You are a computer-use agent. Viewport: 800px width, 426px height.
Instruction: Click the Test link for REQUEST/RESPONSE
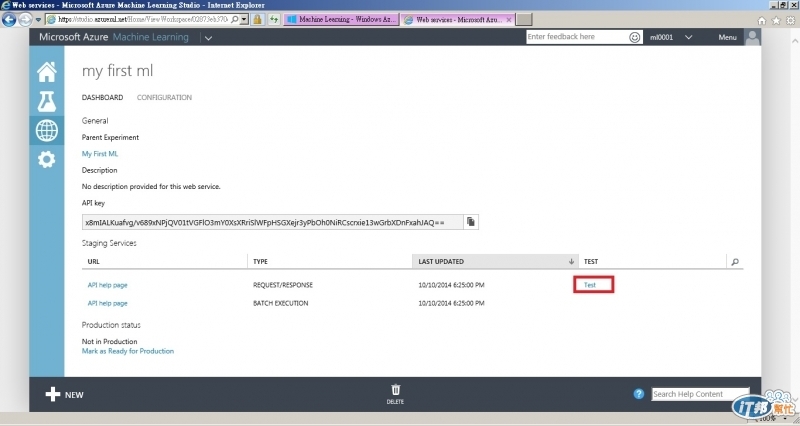pyautogui.click(x=590, y=285)
